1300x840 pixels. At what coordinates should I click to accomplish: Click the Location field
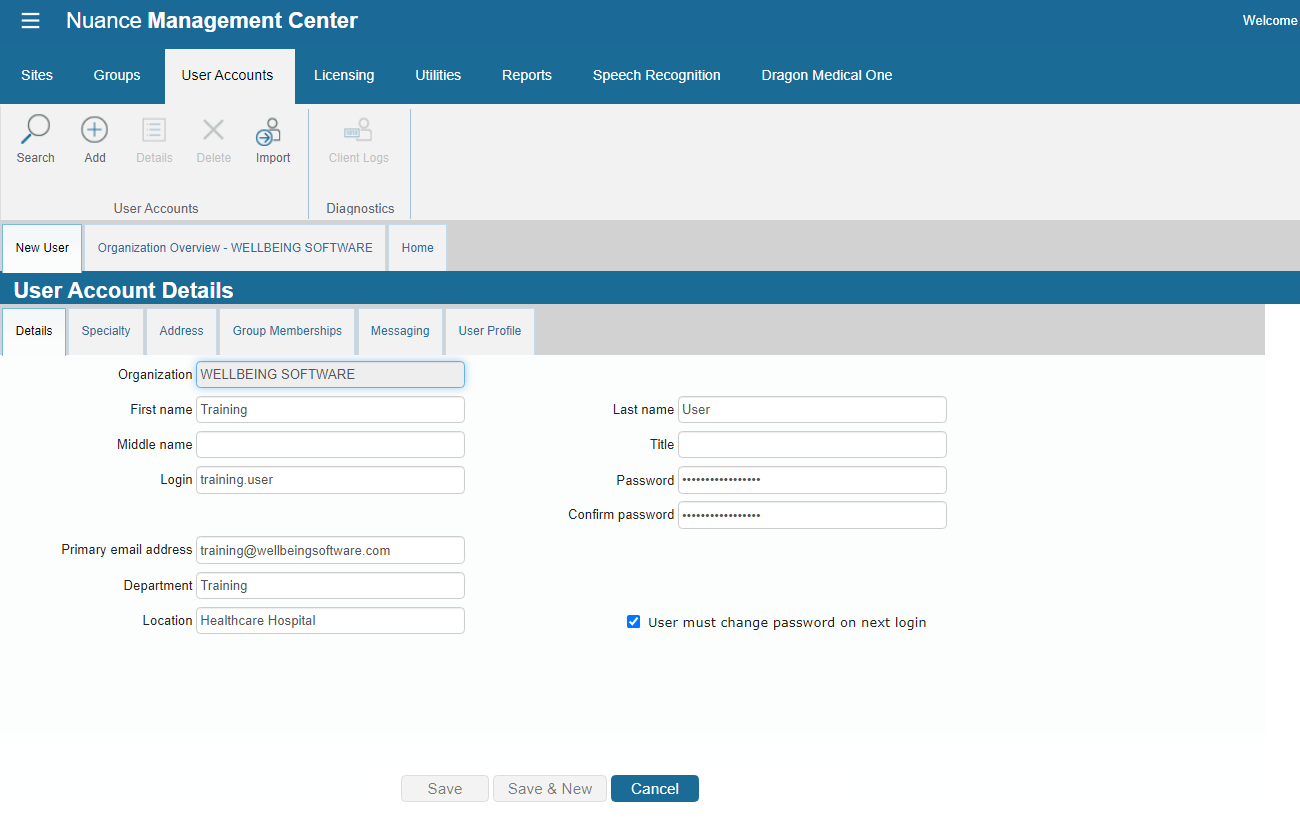click(330, 620)
